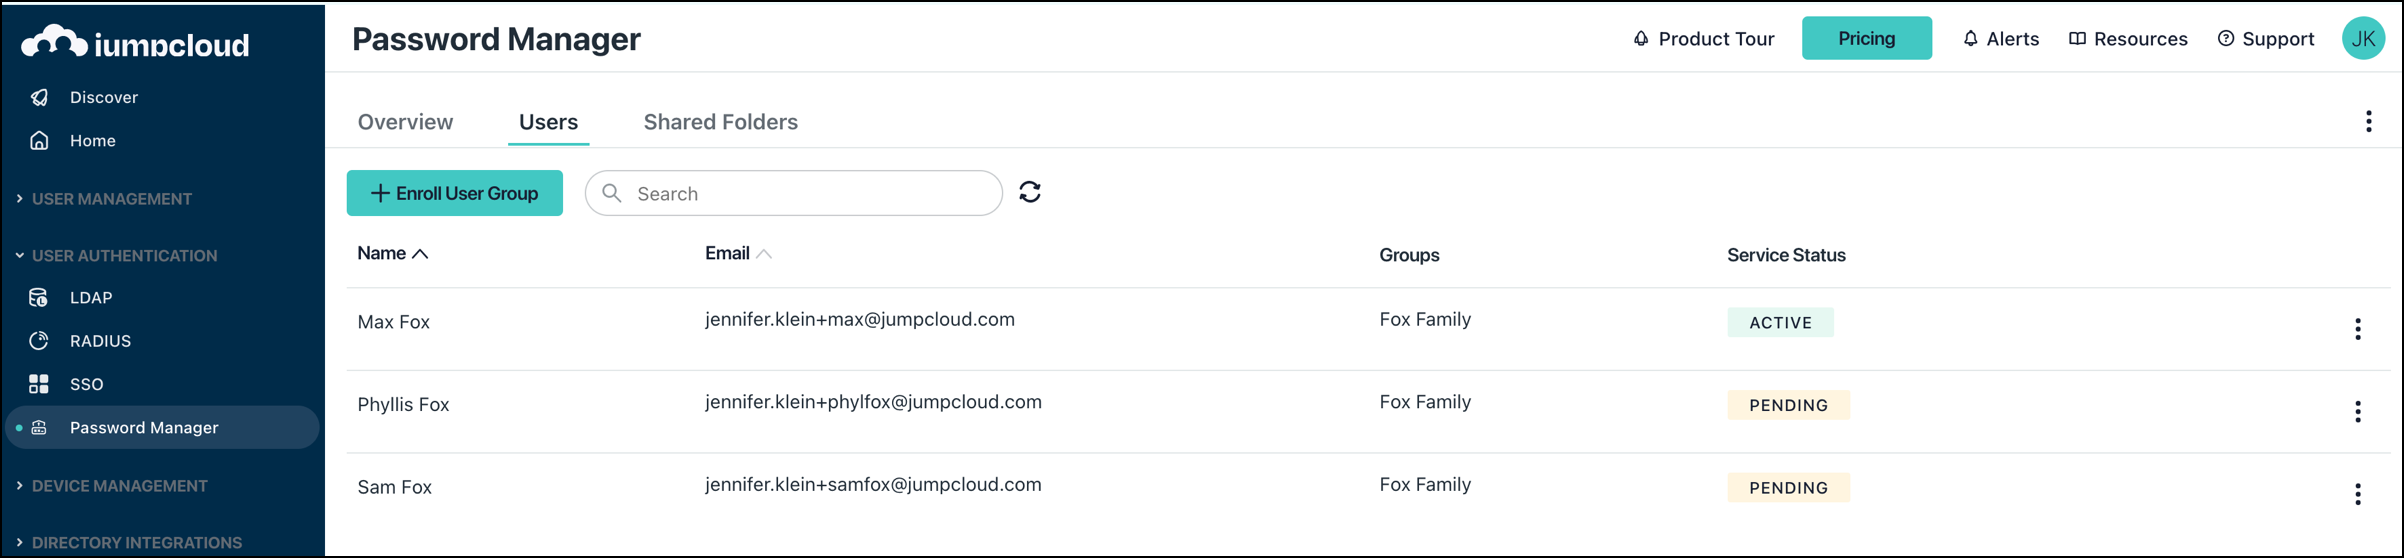Open the LDAP sidebar item
2404x558 pixels.
coord(90,298)
